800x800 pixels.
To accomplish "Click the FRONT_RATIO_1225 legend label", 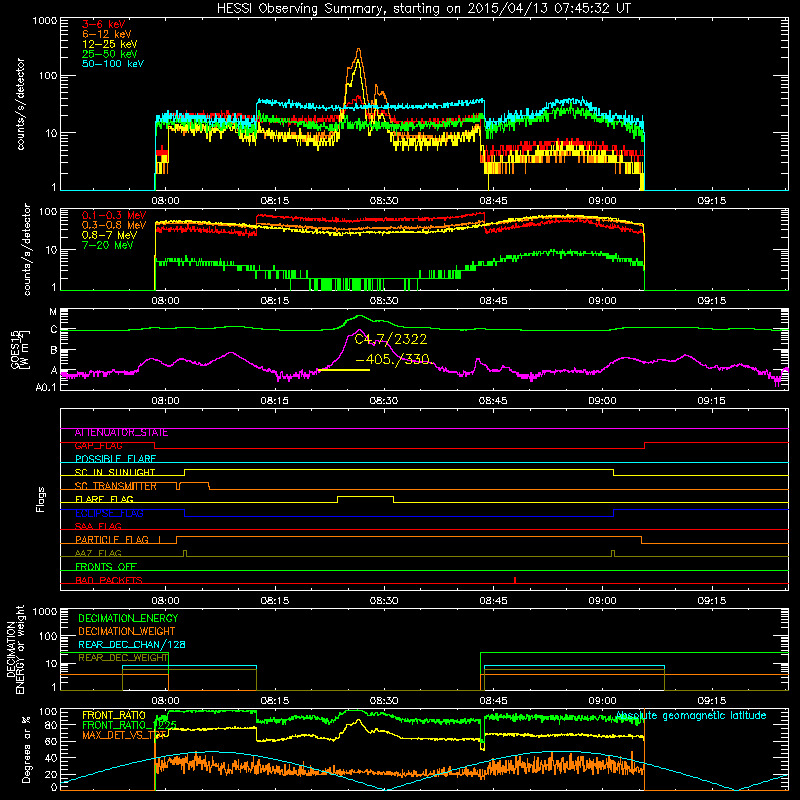I will click(129, 725).
